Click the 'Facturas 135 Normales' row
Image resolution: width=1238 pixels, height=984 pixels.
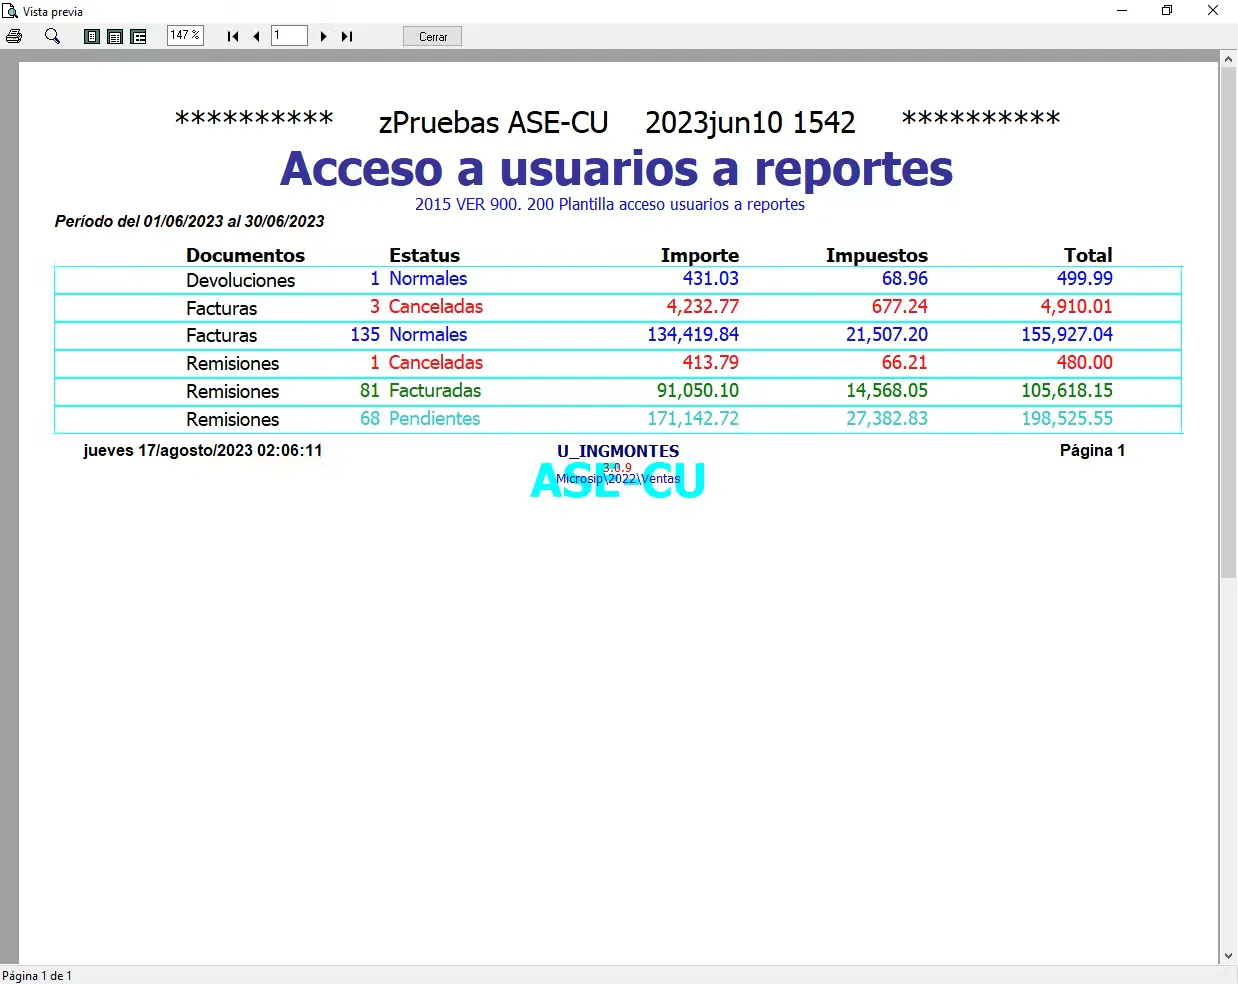coord(618,335)
